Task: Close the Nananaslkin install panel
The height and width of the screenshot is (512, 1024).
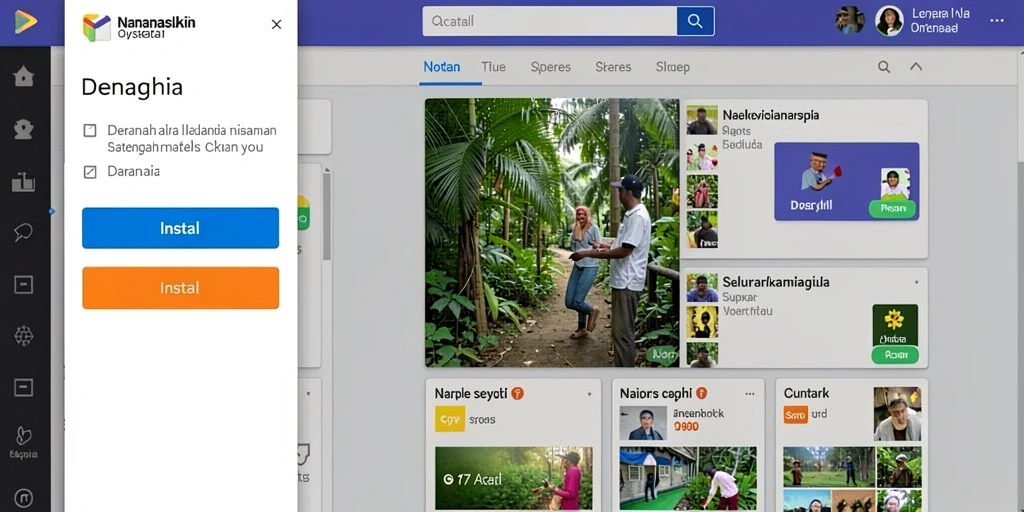Action: pyautogui.click(x=276, y=24)
